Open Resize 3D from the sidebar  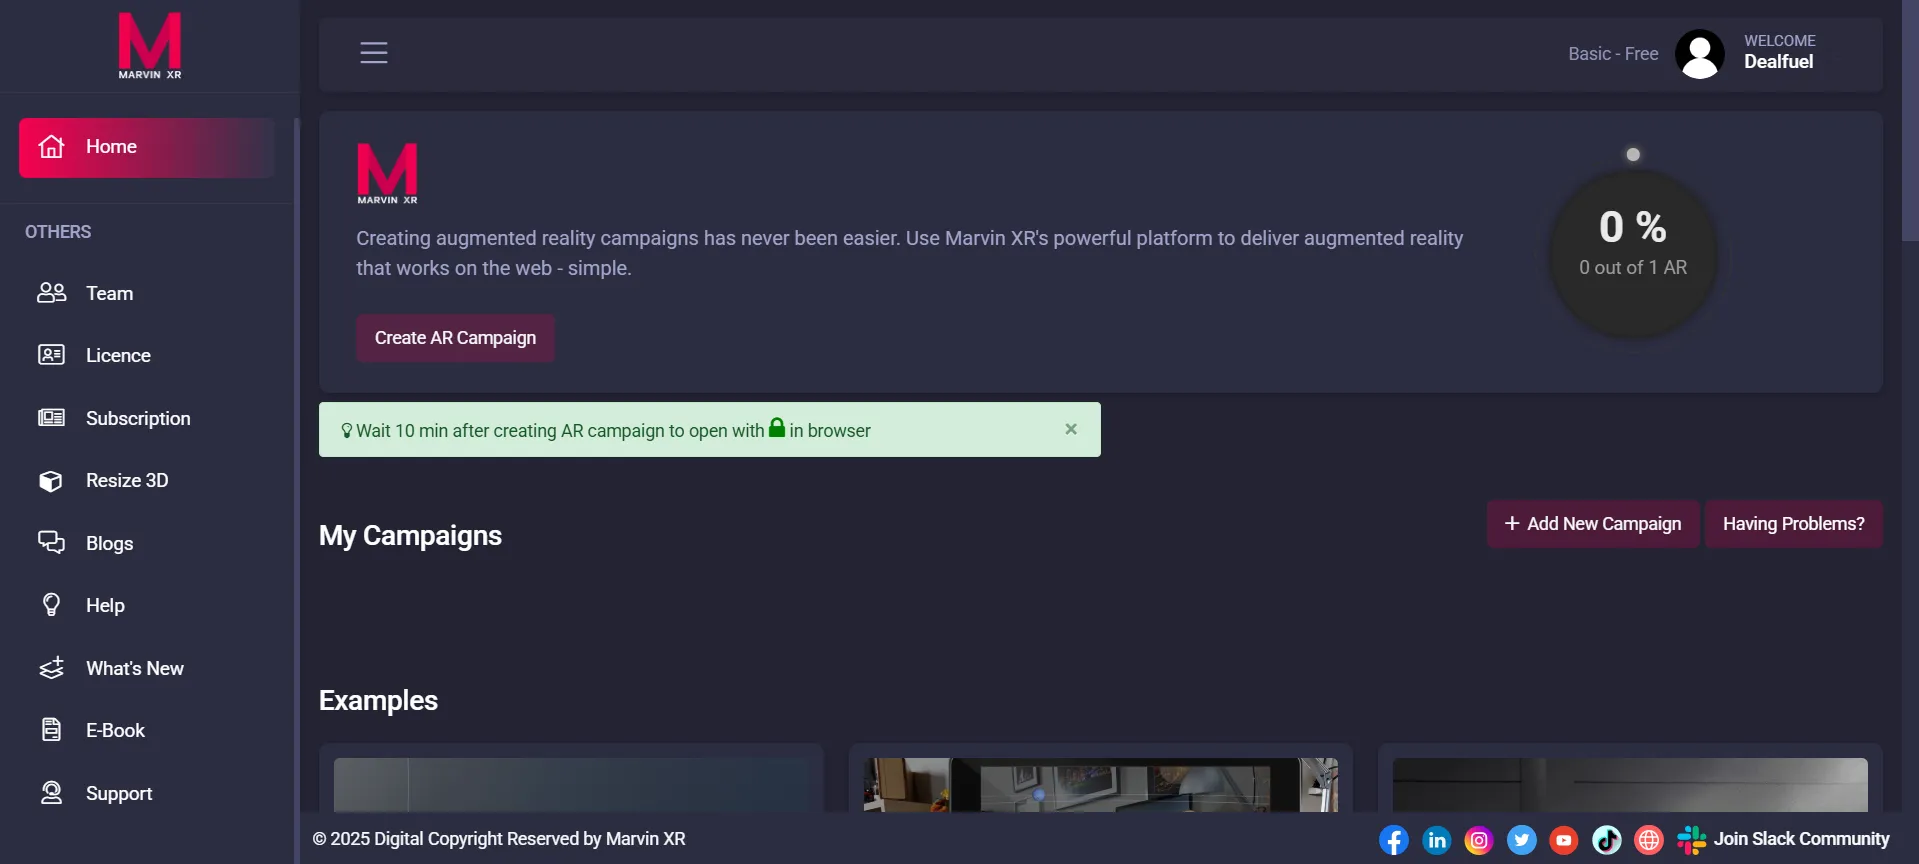point(126,481)
